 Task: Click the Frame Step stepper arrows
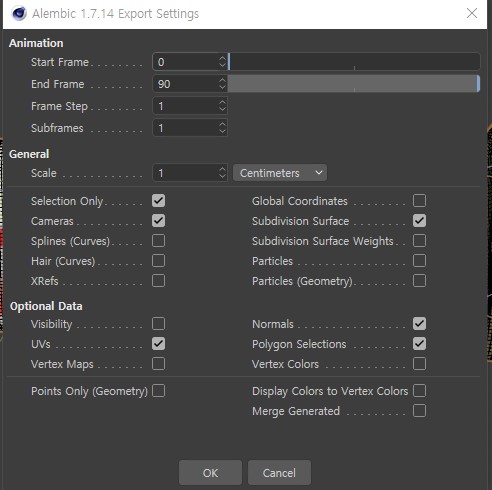click(222, 106)
